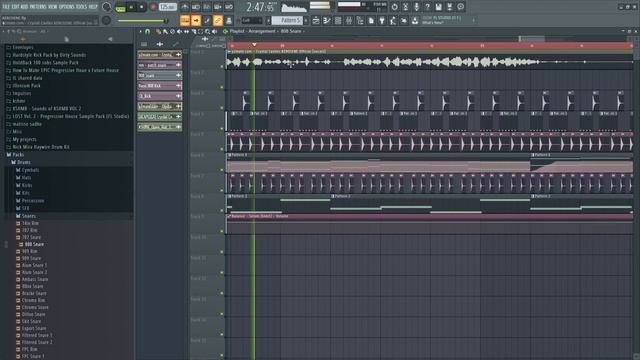Screen dimensions: 640x360
Task: Click the speech-bubble info icon
Action: tap(460, 7)
